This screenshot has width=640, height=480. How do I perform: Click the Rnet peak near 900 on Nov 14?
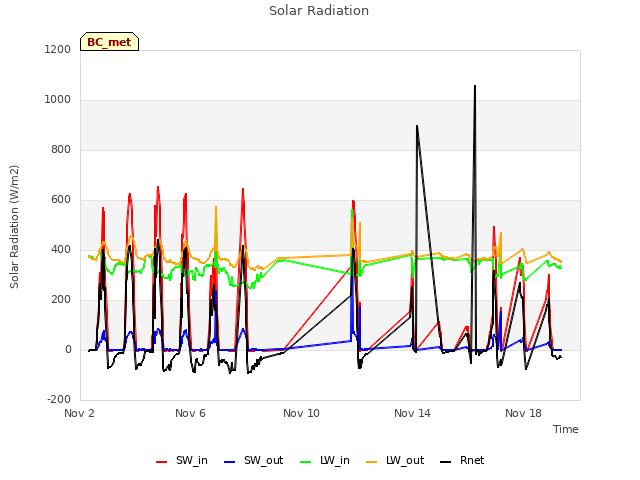[x=417, y=126]
